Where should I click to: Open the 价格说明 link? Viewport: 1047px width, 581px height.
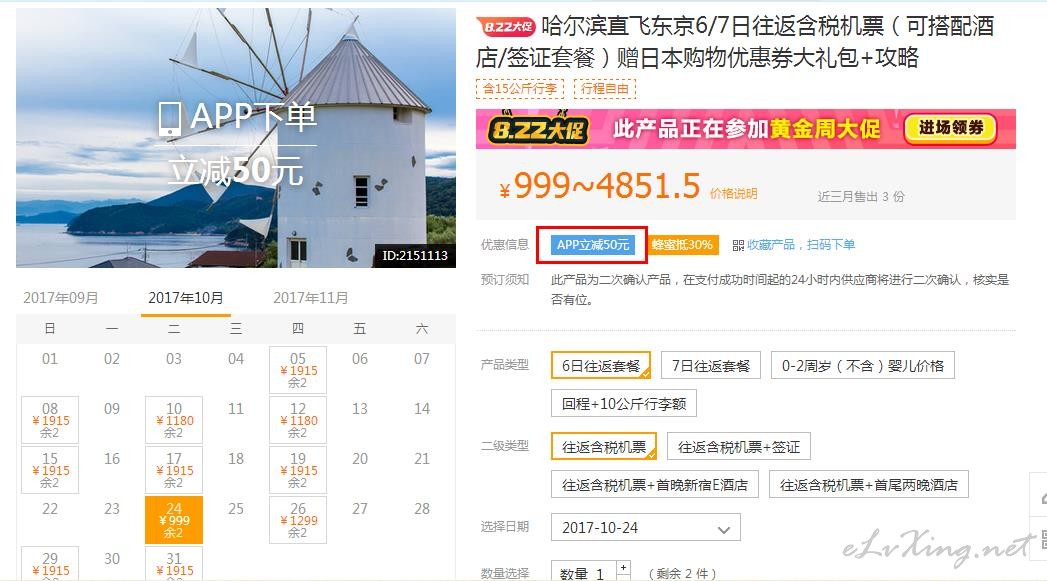point(733,194)
